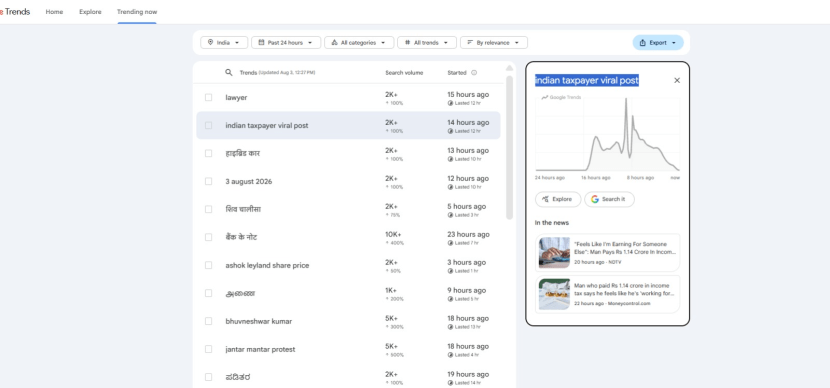Viewport: 830px width, 388px height.
Task: Click the category shapes icon in All categories
Action: (334, 43)
